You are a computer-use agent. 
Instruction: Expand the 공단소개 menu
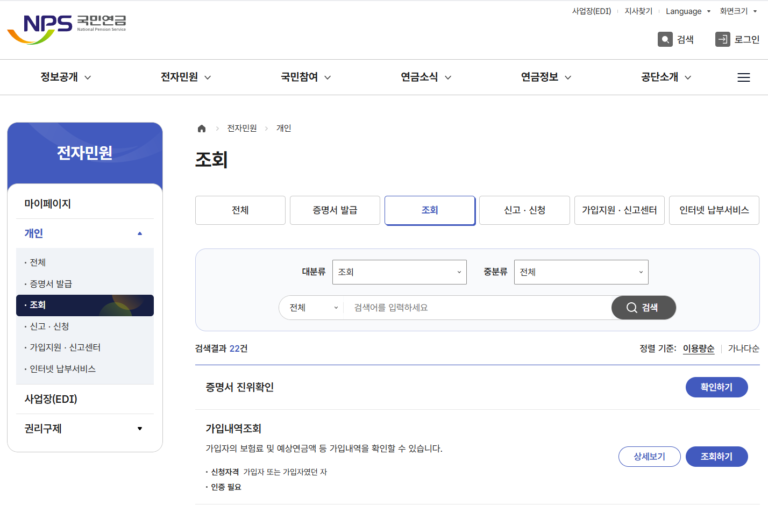(x=666, y=77)
